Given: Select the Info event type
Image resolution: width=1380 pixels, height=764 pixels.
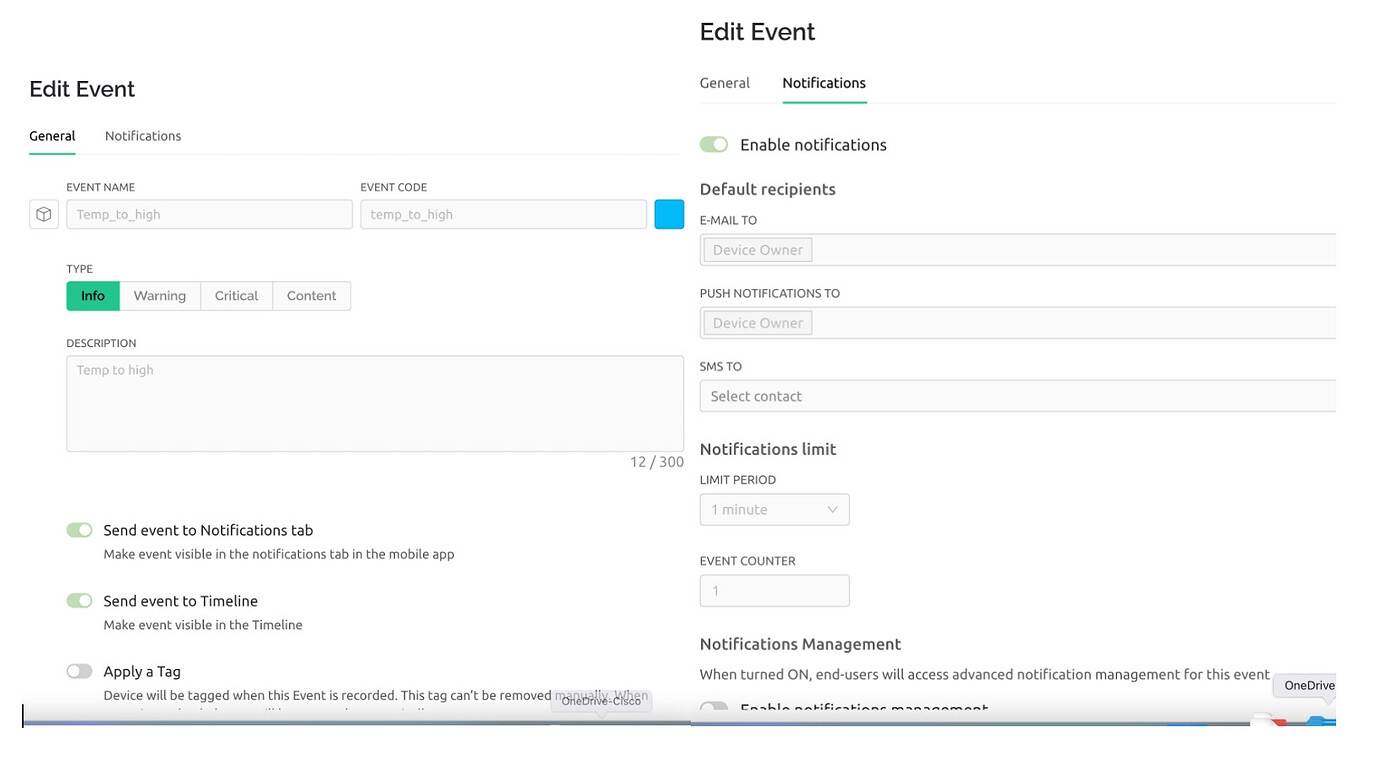Looking at the screenshot, I should [93, 296].
